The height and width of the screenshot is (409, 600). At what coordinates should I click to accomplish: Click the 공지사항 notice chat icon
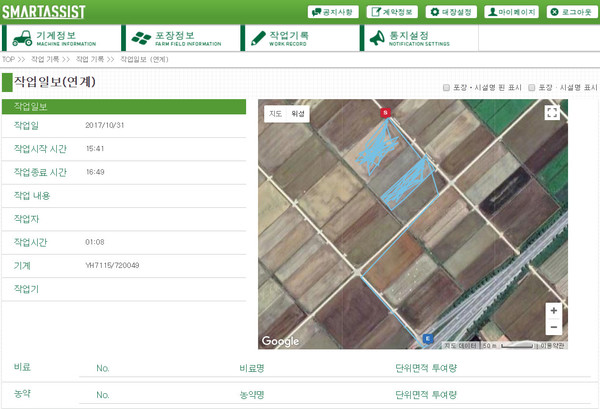(x=317, y=12)
